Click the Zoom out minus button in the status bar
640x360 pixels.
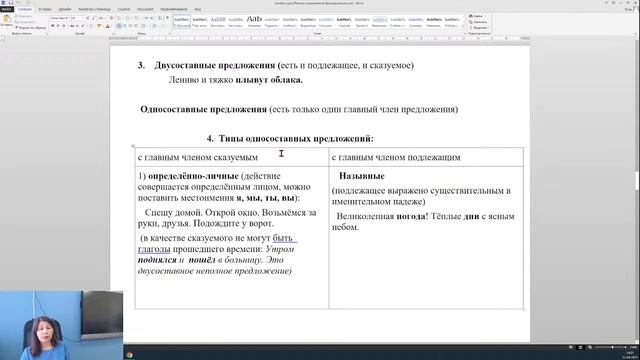[x=596, y=347]
